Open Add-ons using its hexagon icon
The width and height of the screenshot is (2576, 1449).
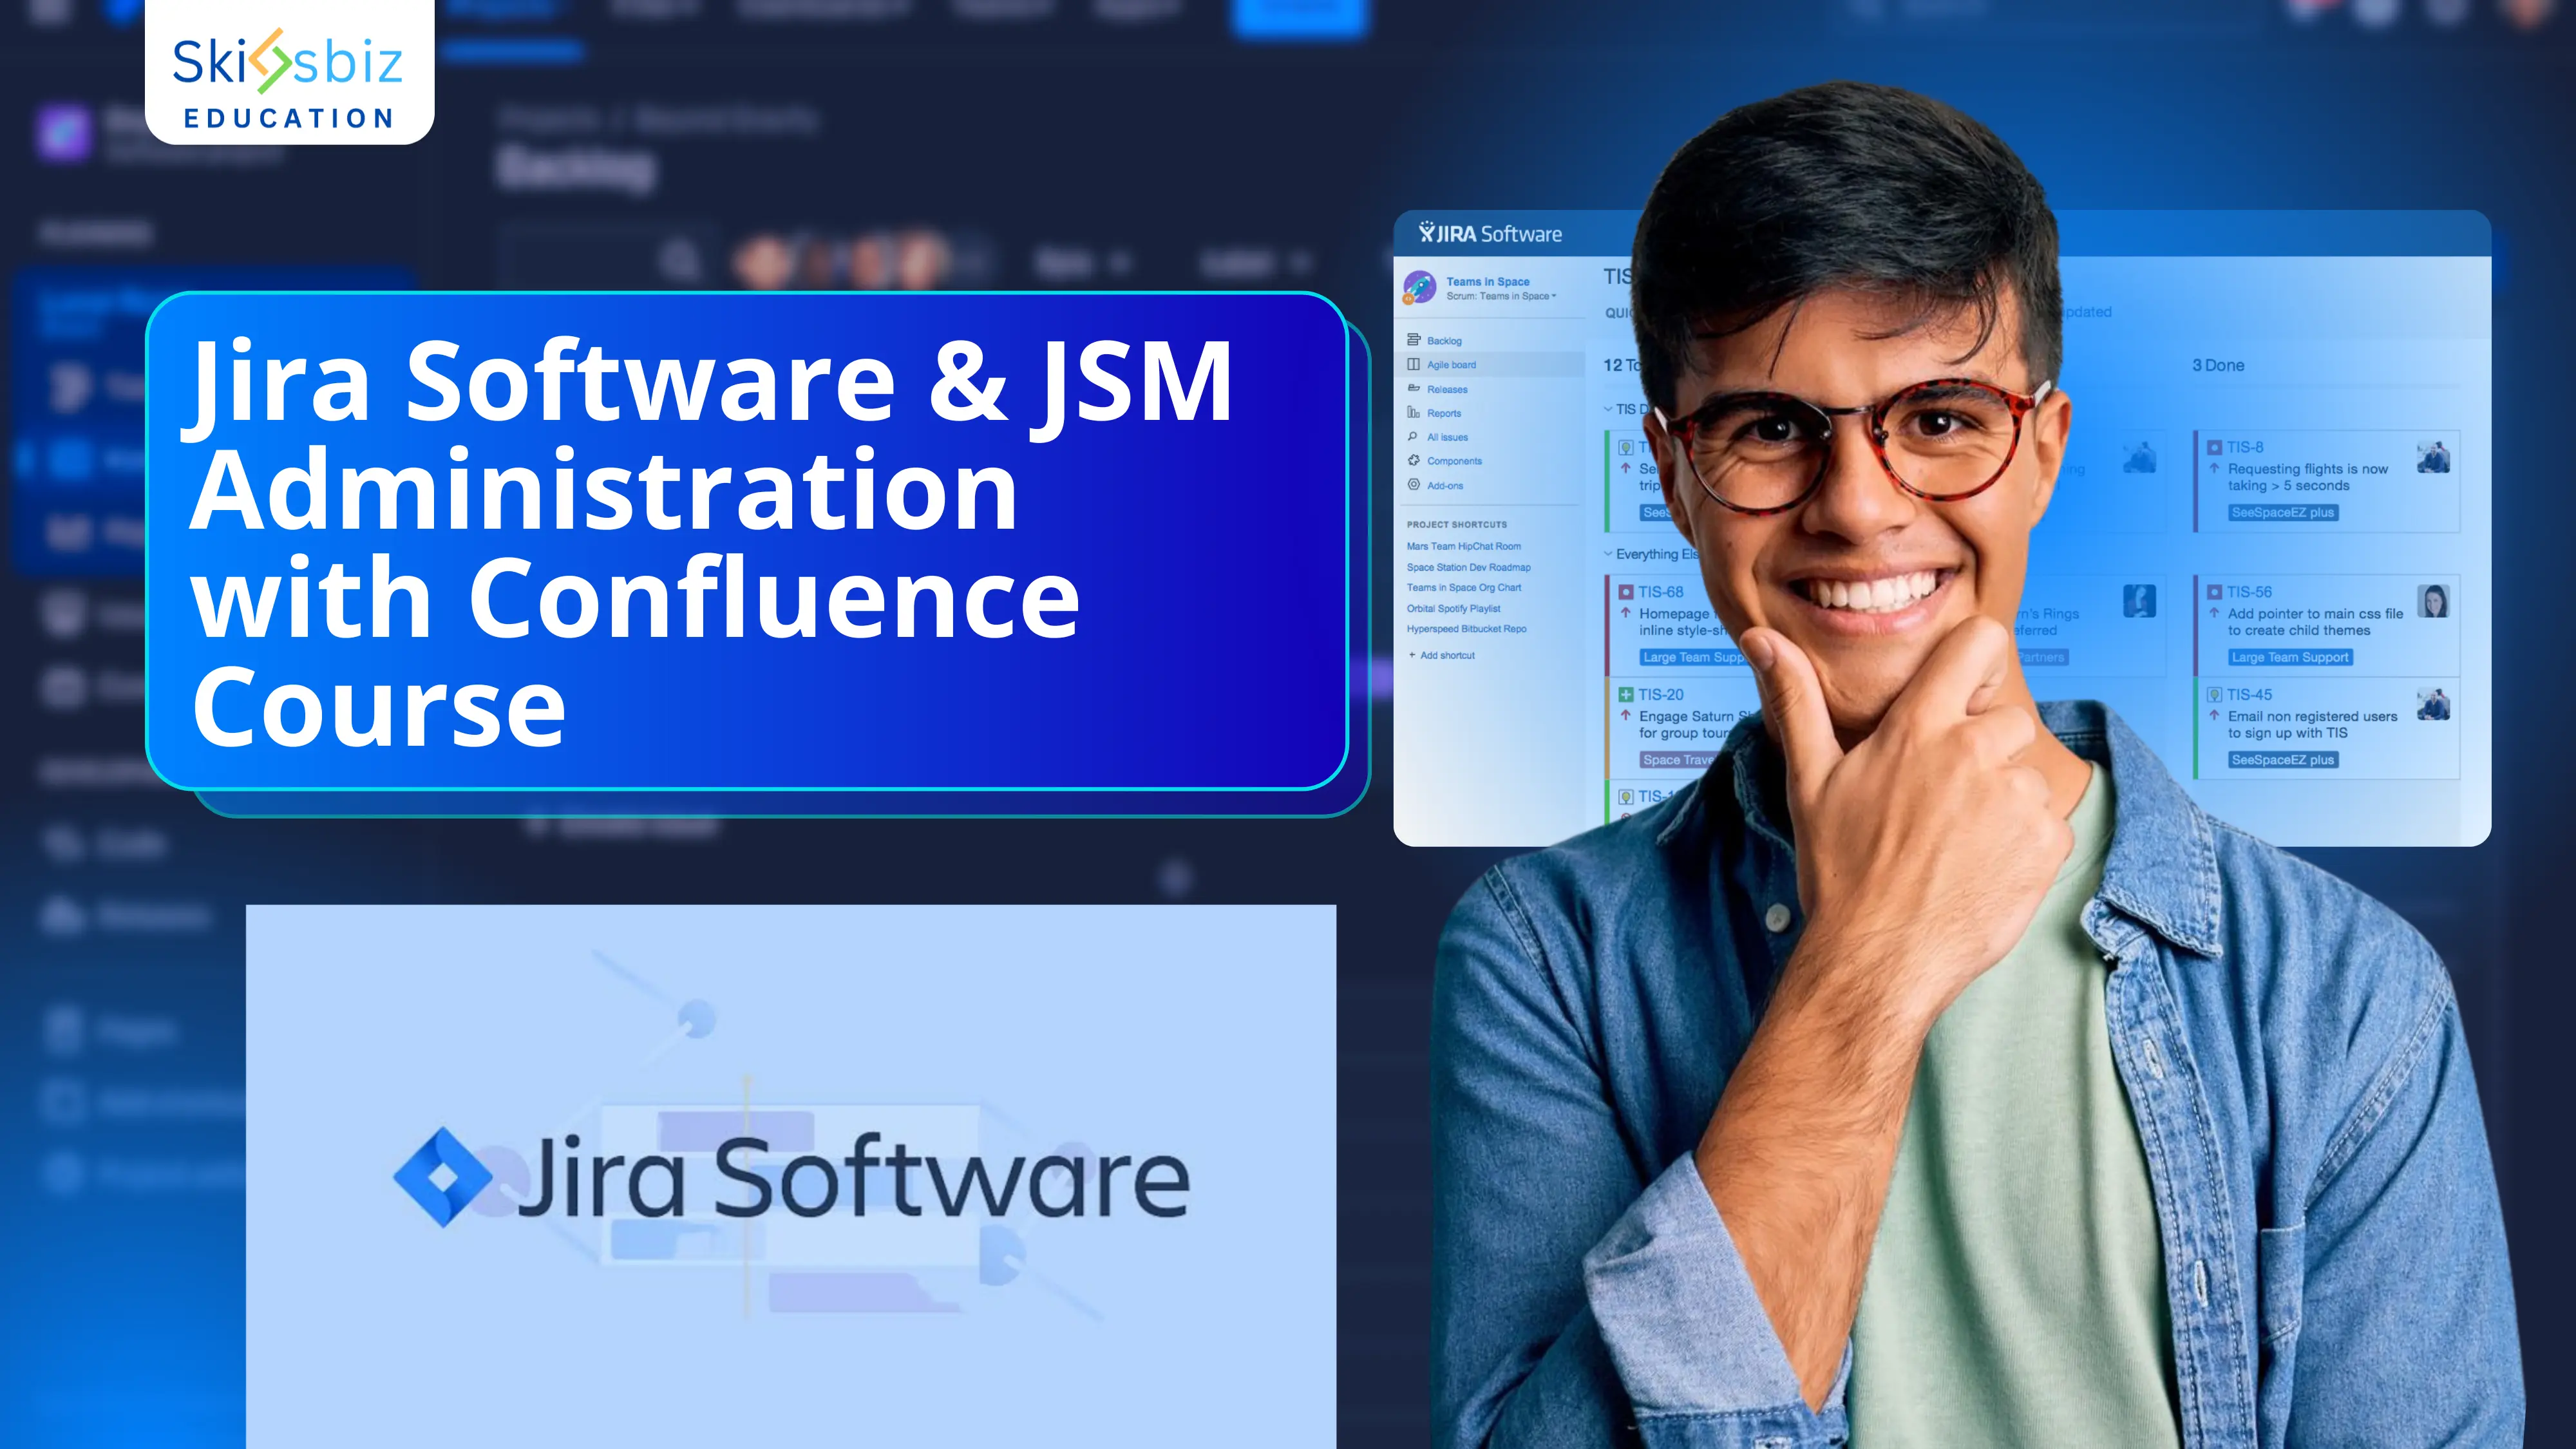[1413, 485]
